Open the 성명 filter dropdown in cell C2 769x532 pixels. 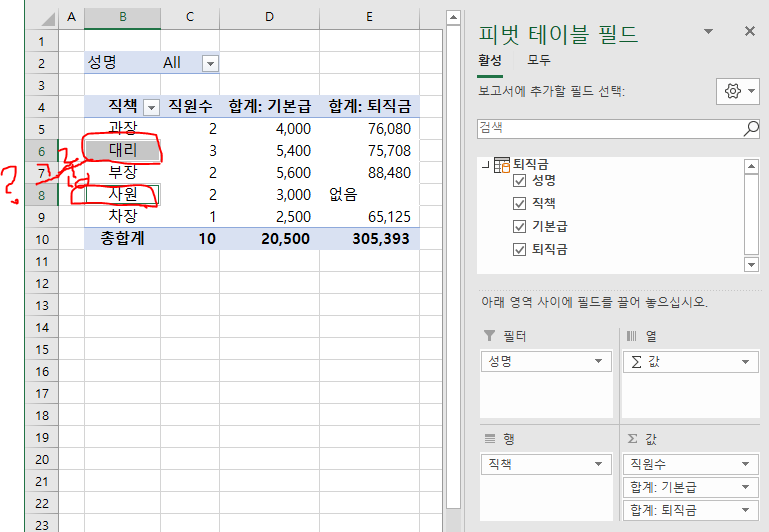[x=210, y=63]
